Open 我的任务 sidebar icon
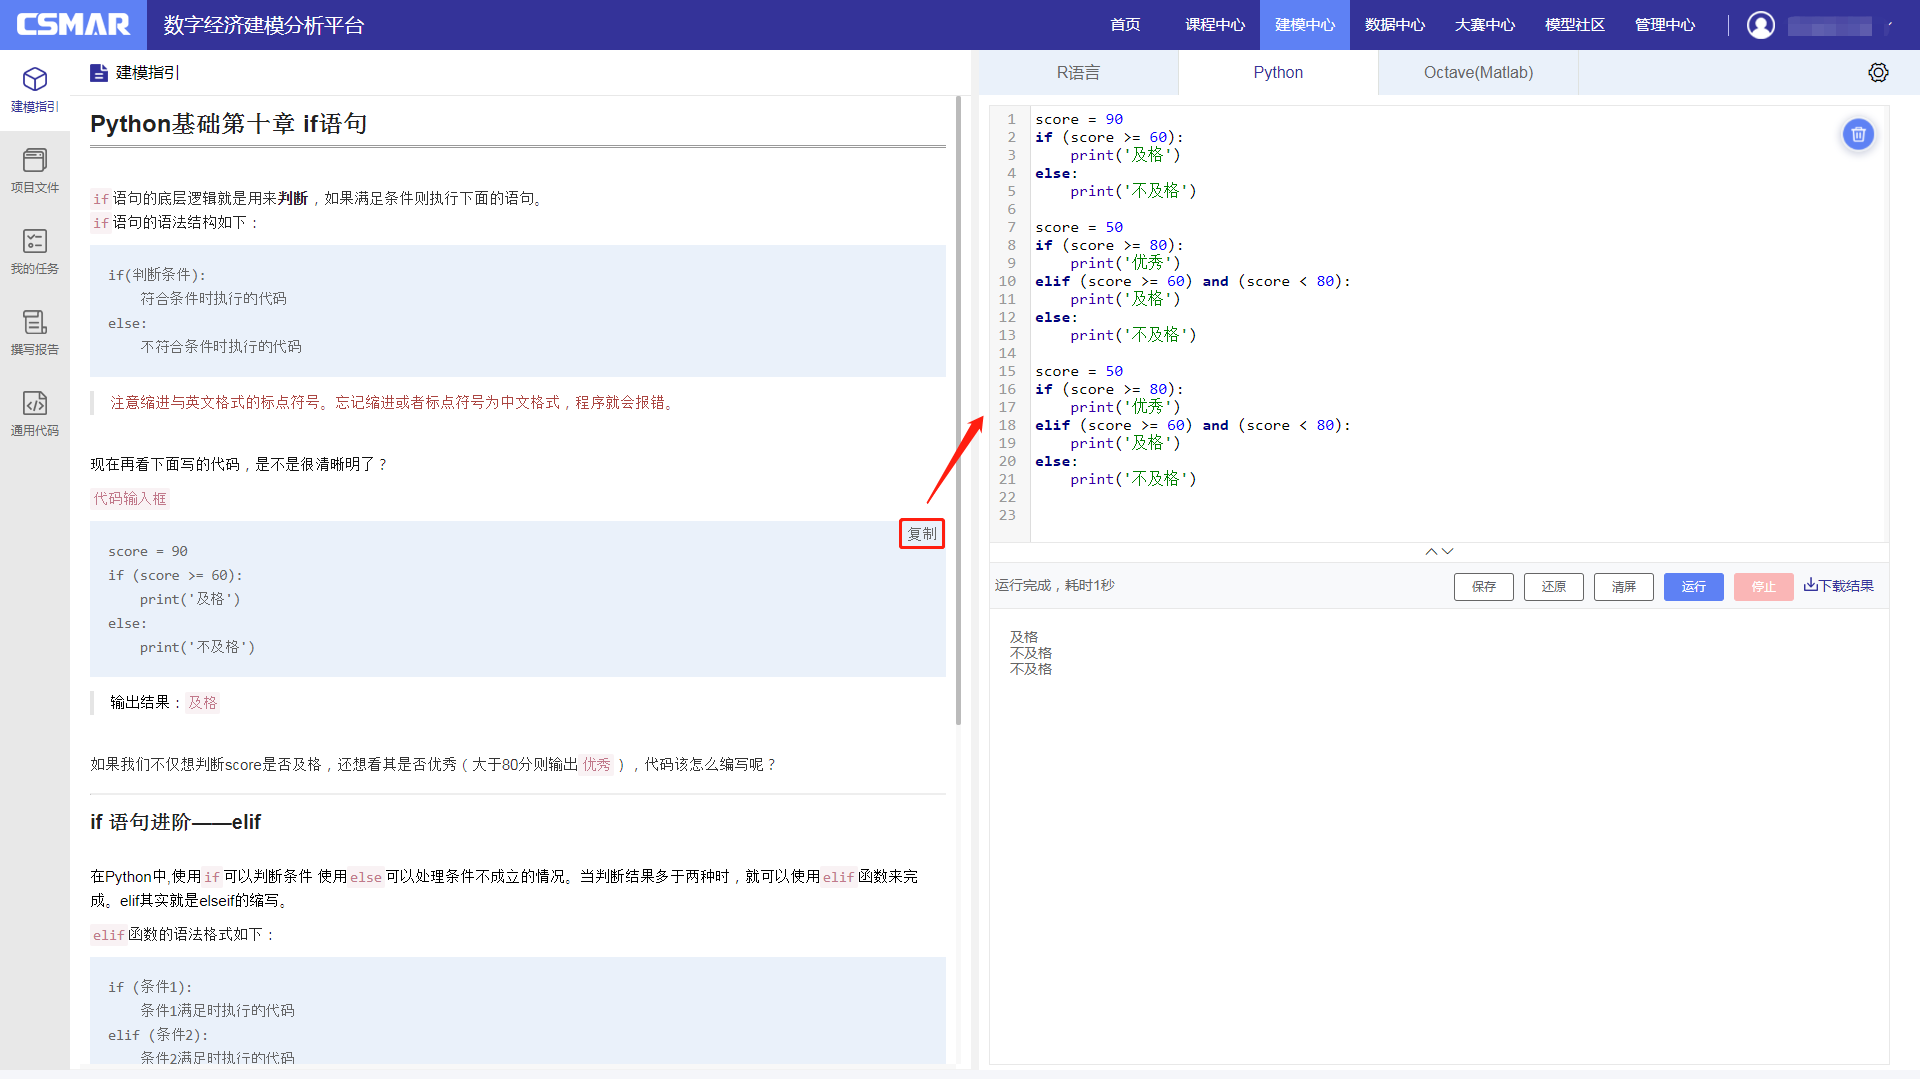Screen dimensions: 1920x1079 coord(35,251)
